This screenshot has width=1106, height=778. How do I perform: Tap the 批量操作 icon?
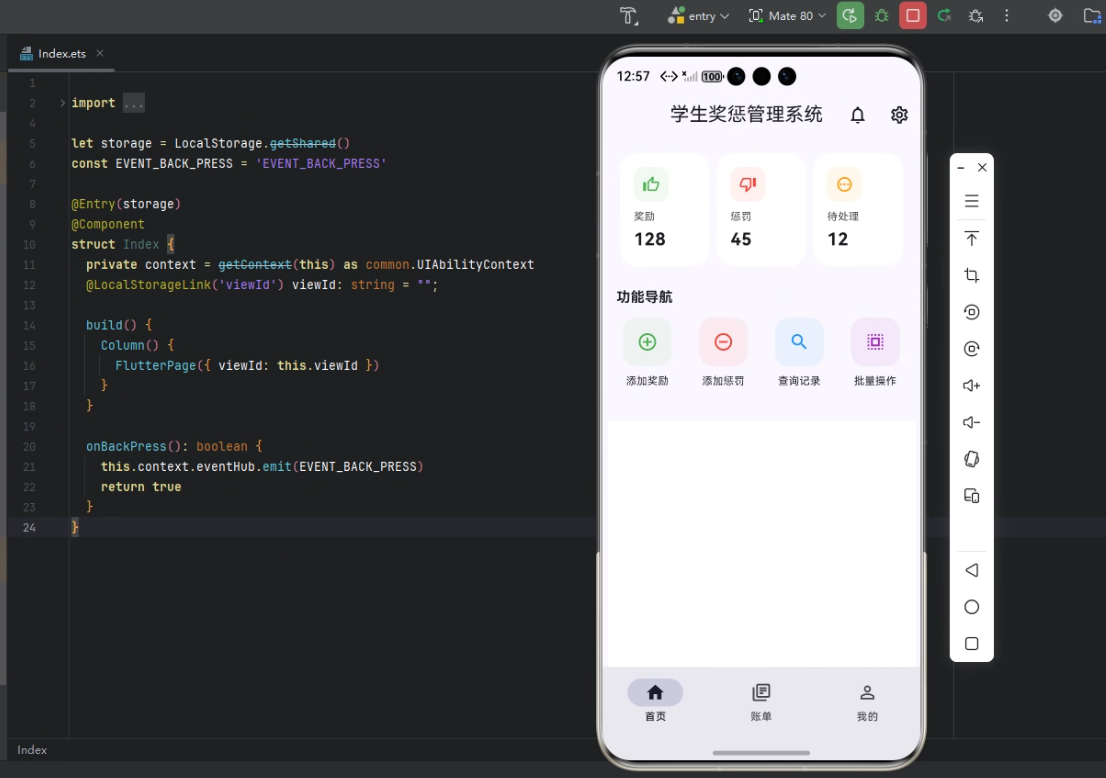click(875, 342)
